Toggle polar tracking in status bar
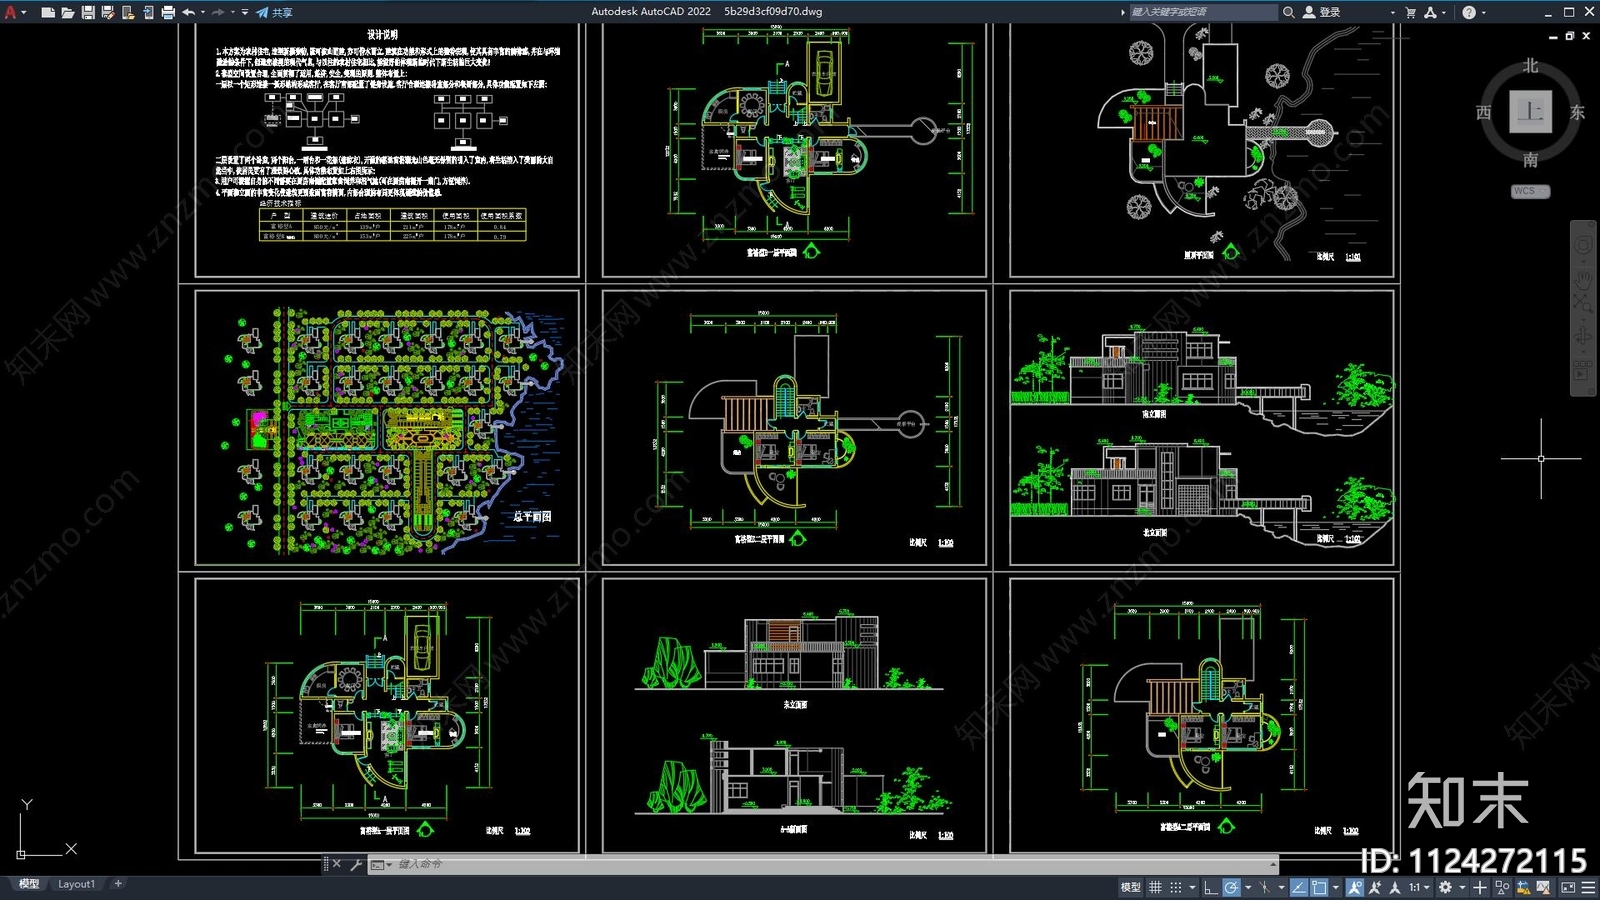 pos(1231,887)
